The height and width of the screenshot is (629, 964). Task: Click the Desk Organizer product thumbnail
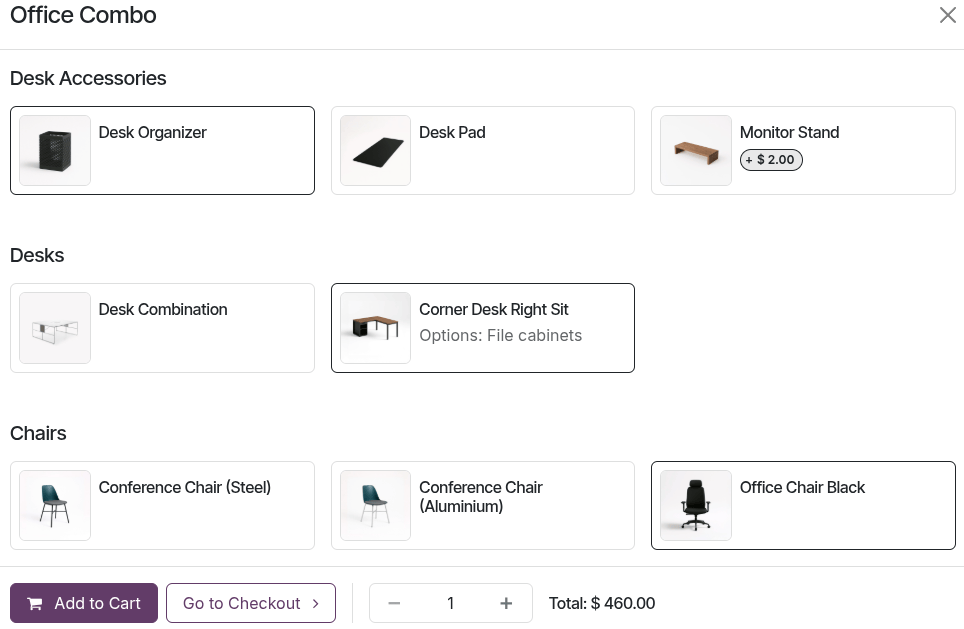54,150
